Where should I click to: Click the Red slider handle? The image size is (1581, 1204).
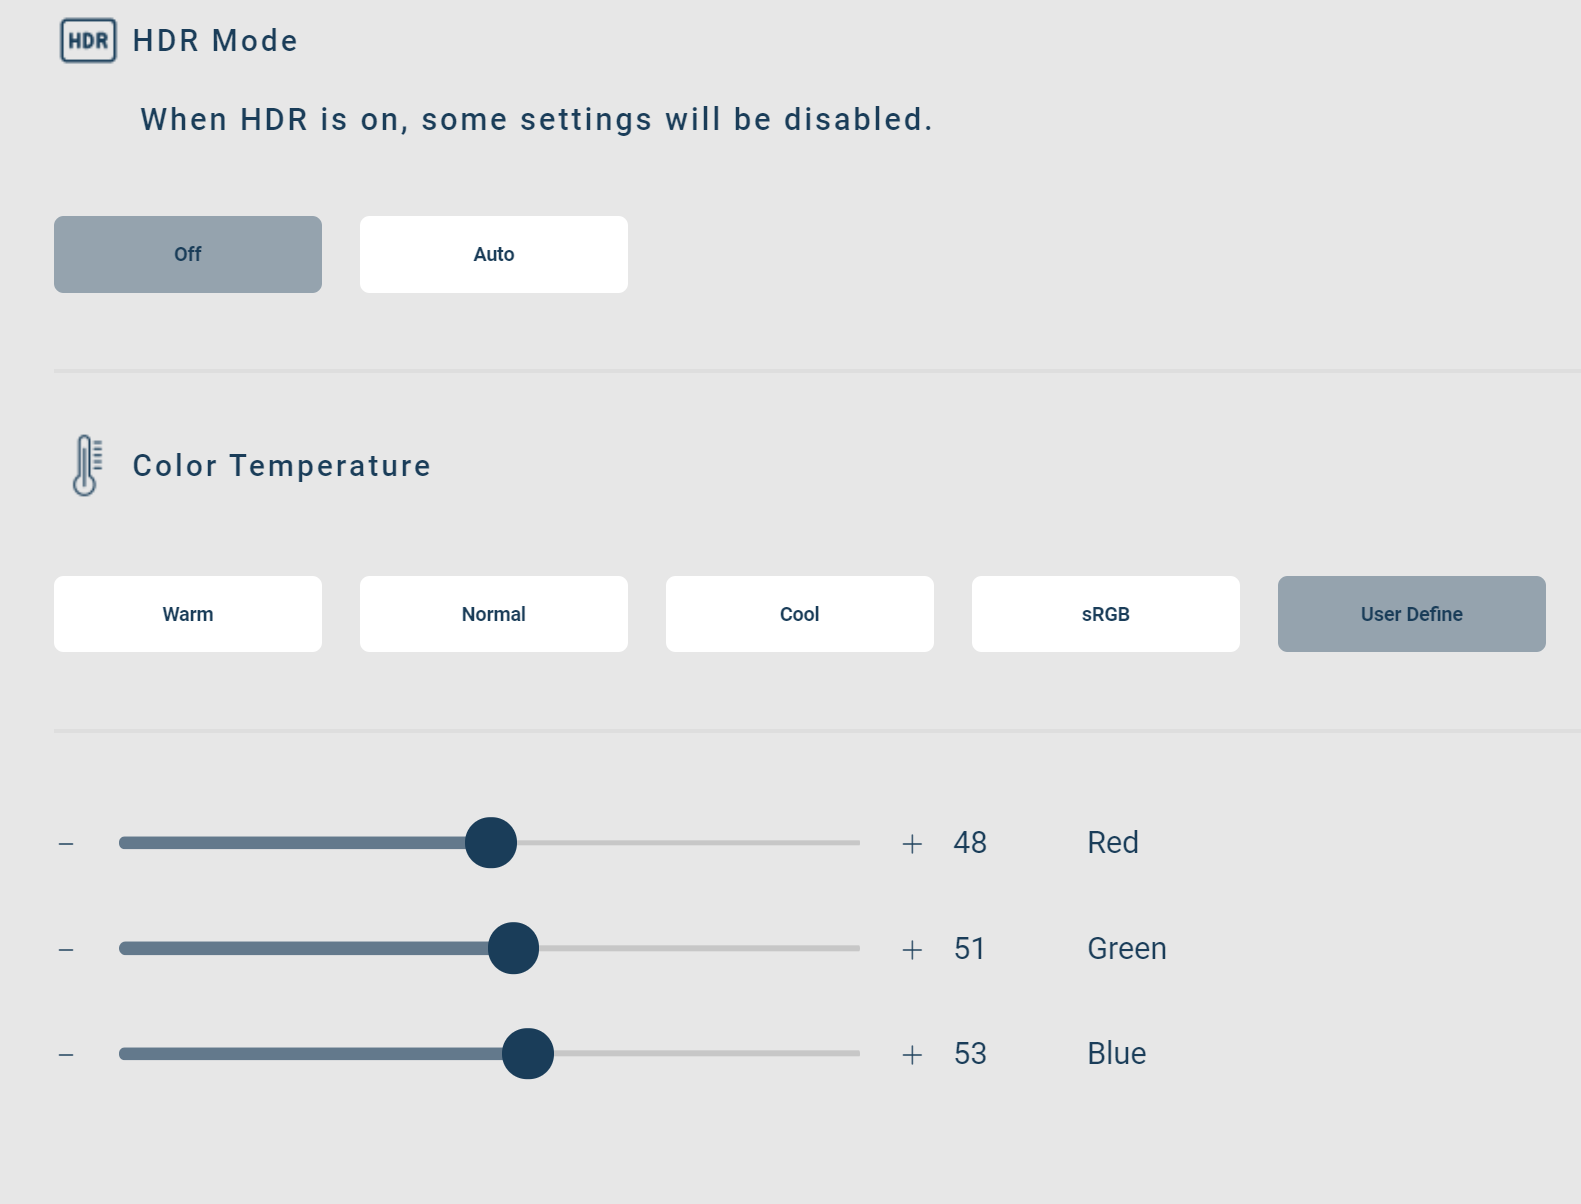point(491,843)
